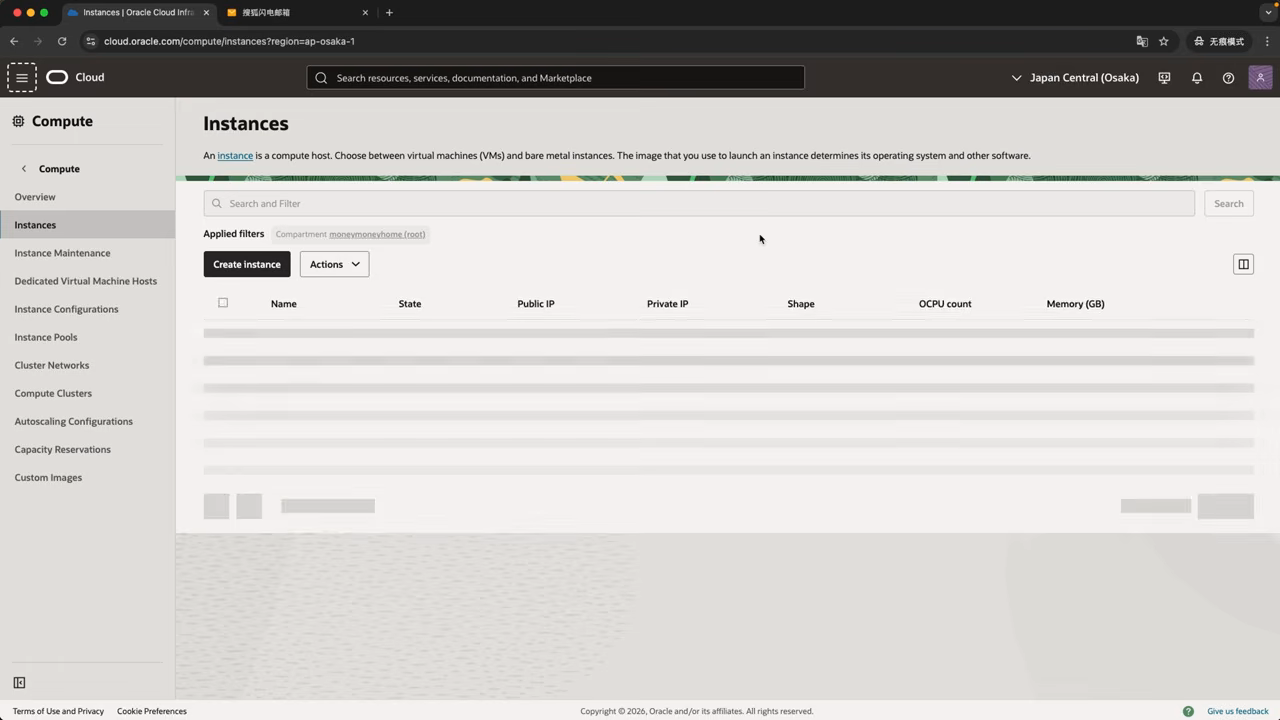This screenshot has height=720, width=1280.
Task: Follow the instance hyperlink in description
Action: pyautogui.click(x=235, y=155)
